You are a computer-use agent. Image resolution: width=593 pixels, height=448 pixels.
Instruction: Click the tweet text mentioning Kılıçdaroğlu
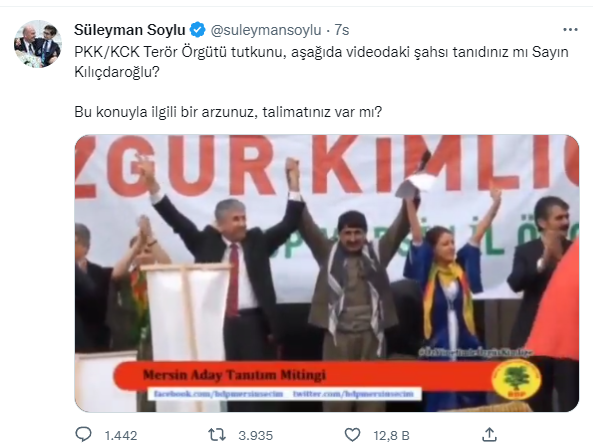(x=321, y=62)
